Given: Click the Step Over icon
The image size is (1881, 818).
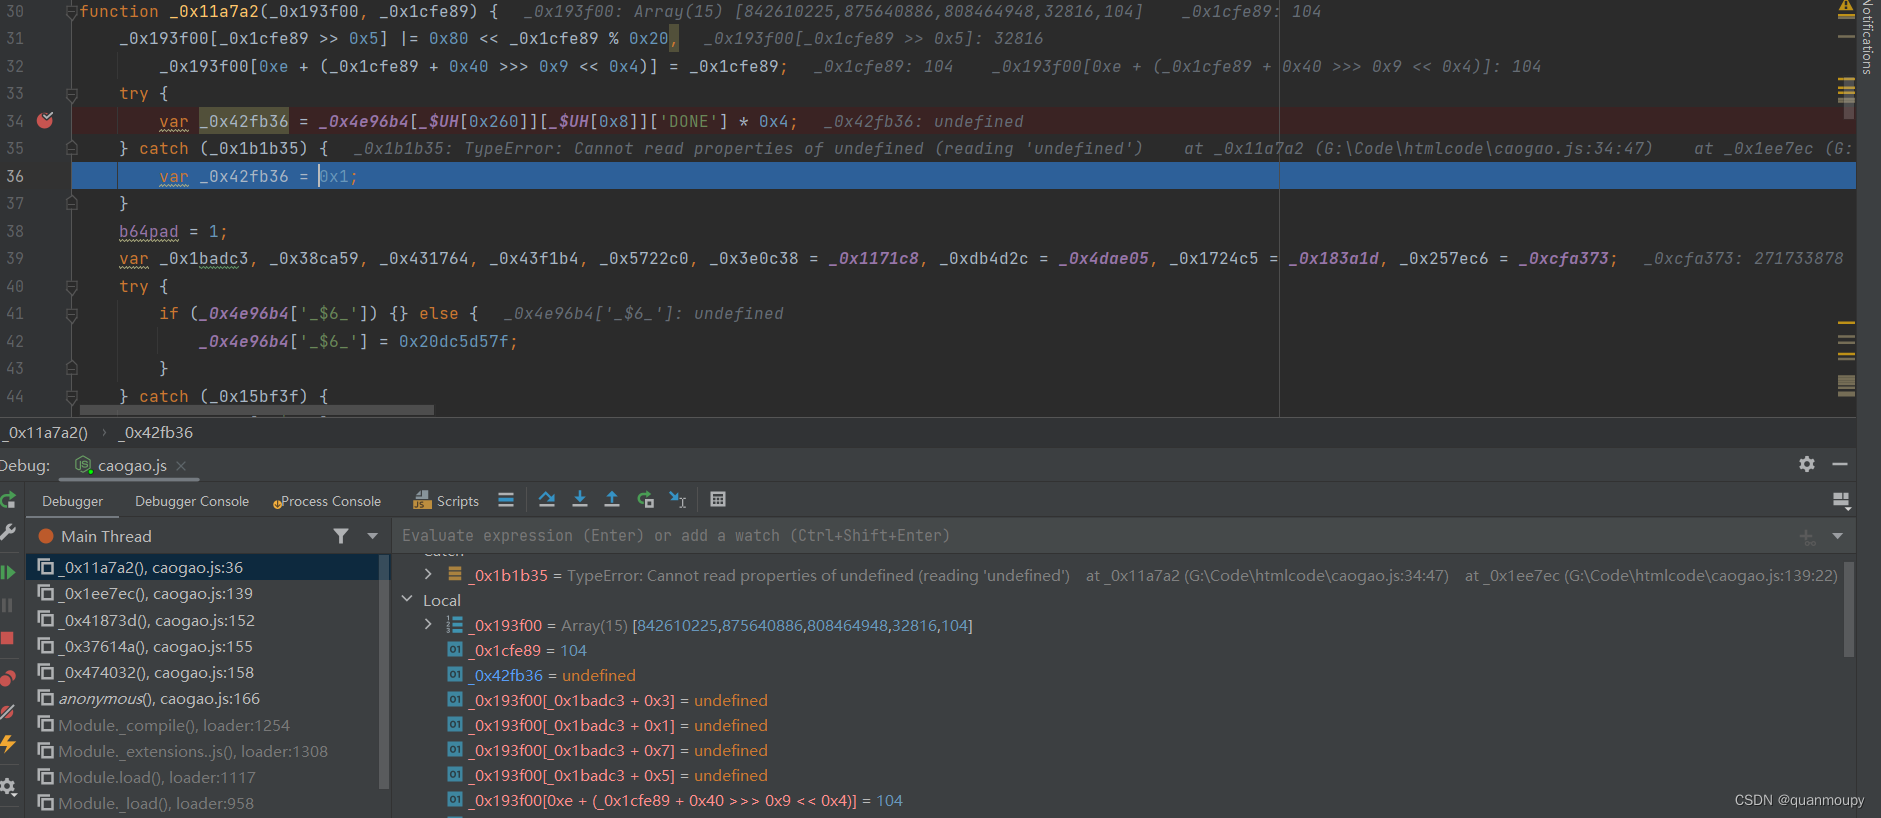Looking at the screenshot, I should [x=546, y=500].
